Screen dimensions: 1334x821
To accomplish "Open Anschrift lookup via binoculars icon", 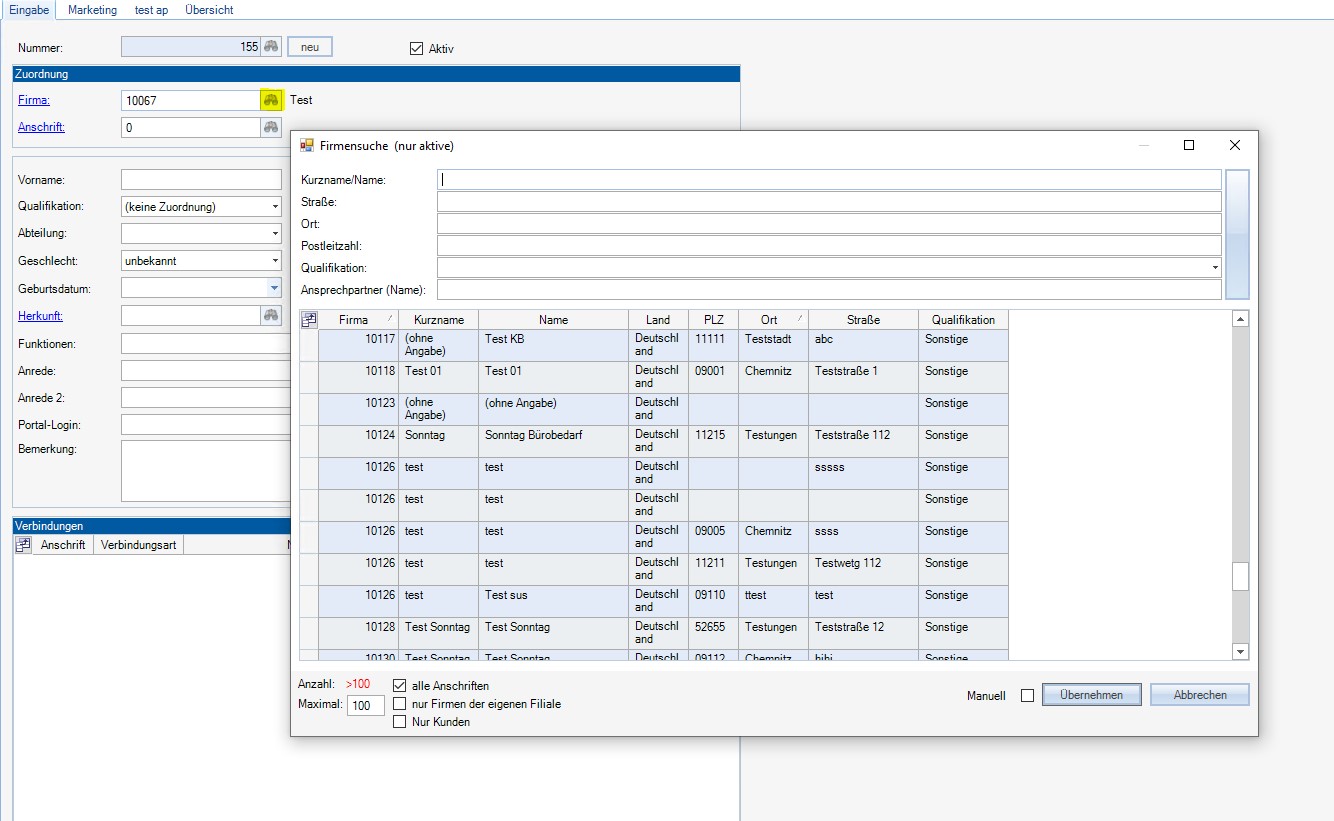I will pyautogui.click(x=271, y=127).
